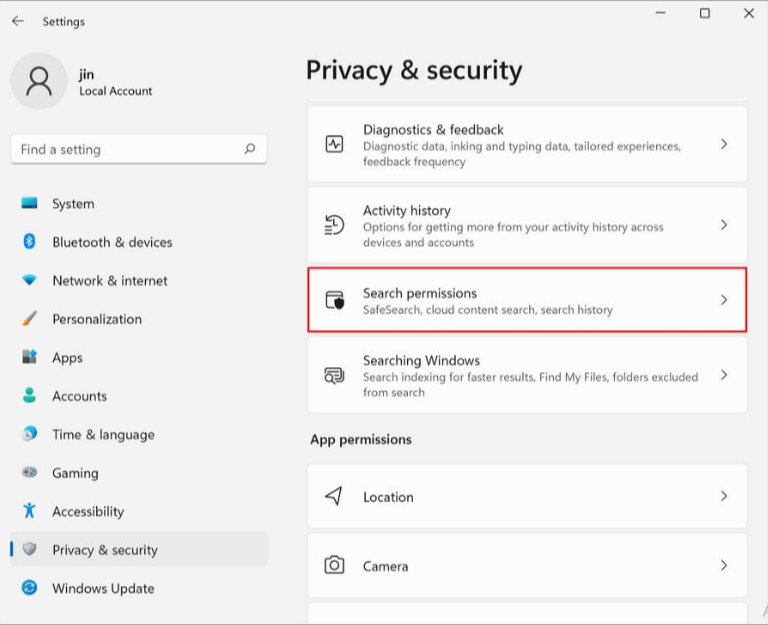Expand Diagnostics & feedback chevron
The height and width of the screenshot is (625, 768).
[724, 144]
